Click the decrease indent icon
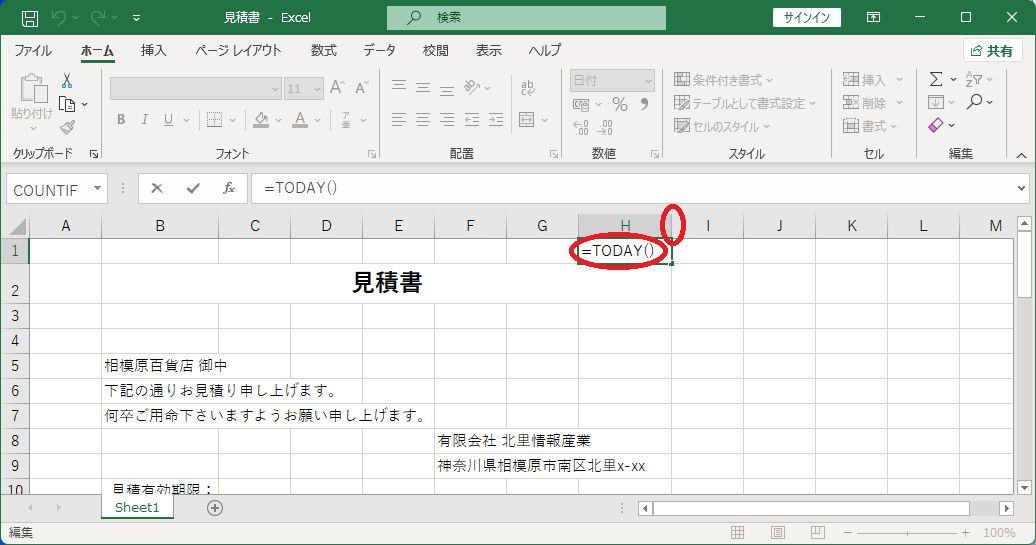The width and height of the screenshot is (1036, 545). click(x=472, y=120)
